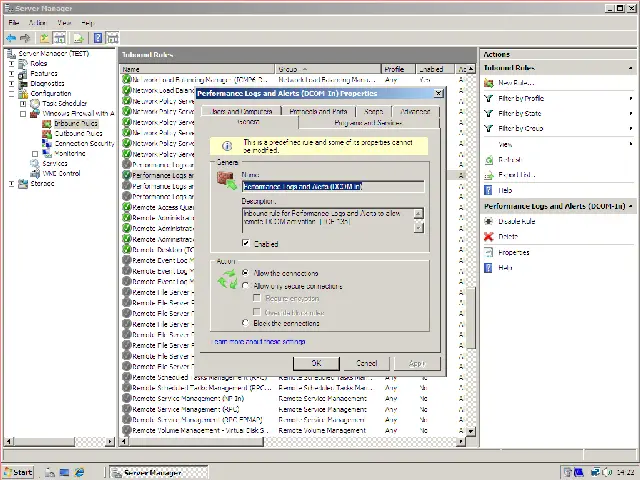640x480 pixels.
Task: Click the Forward arrow toolbar icon
Action: pos(25,38)
